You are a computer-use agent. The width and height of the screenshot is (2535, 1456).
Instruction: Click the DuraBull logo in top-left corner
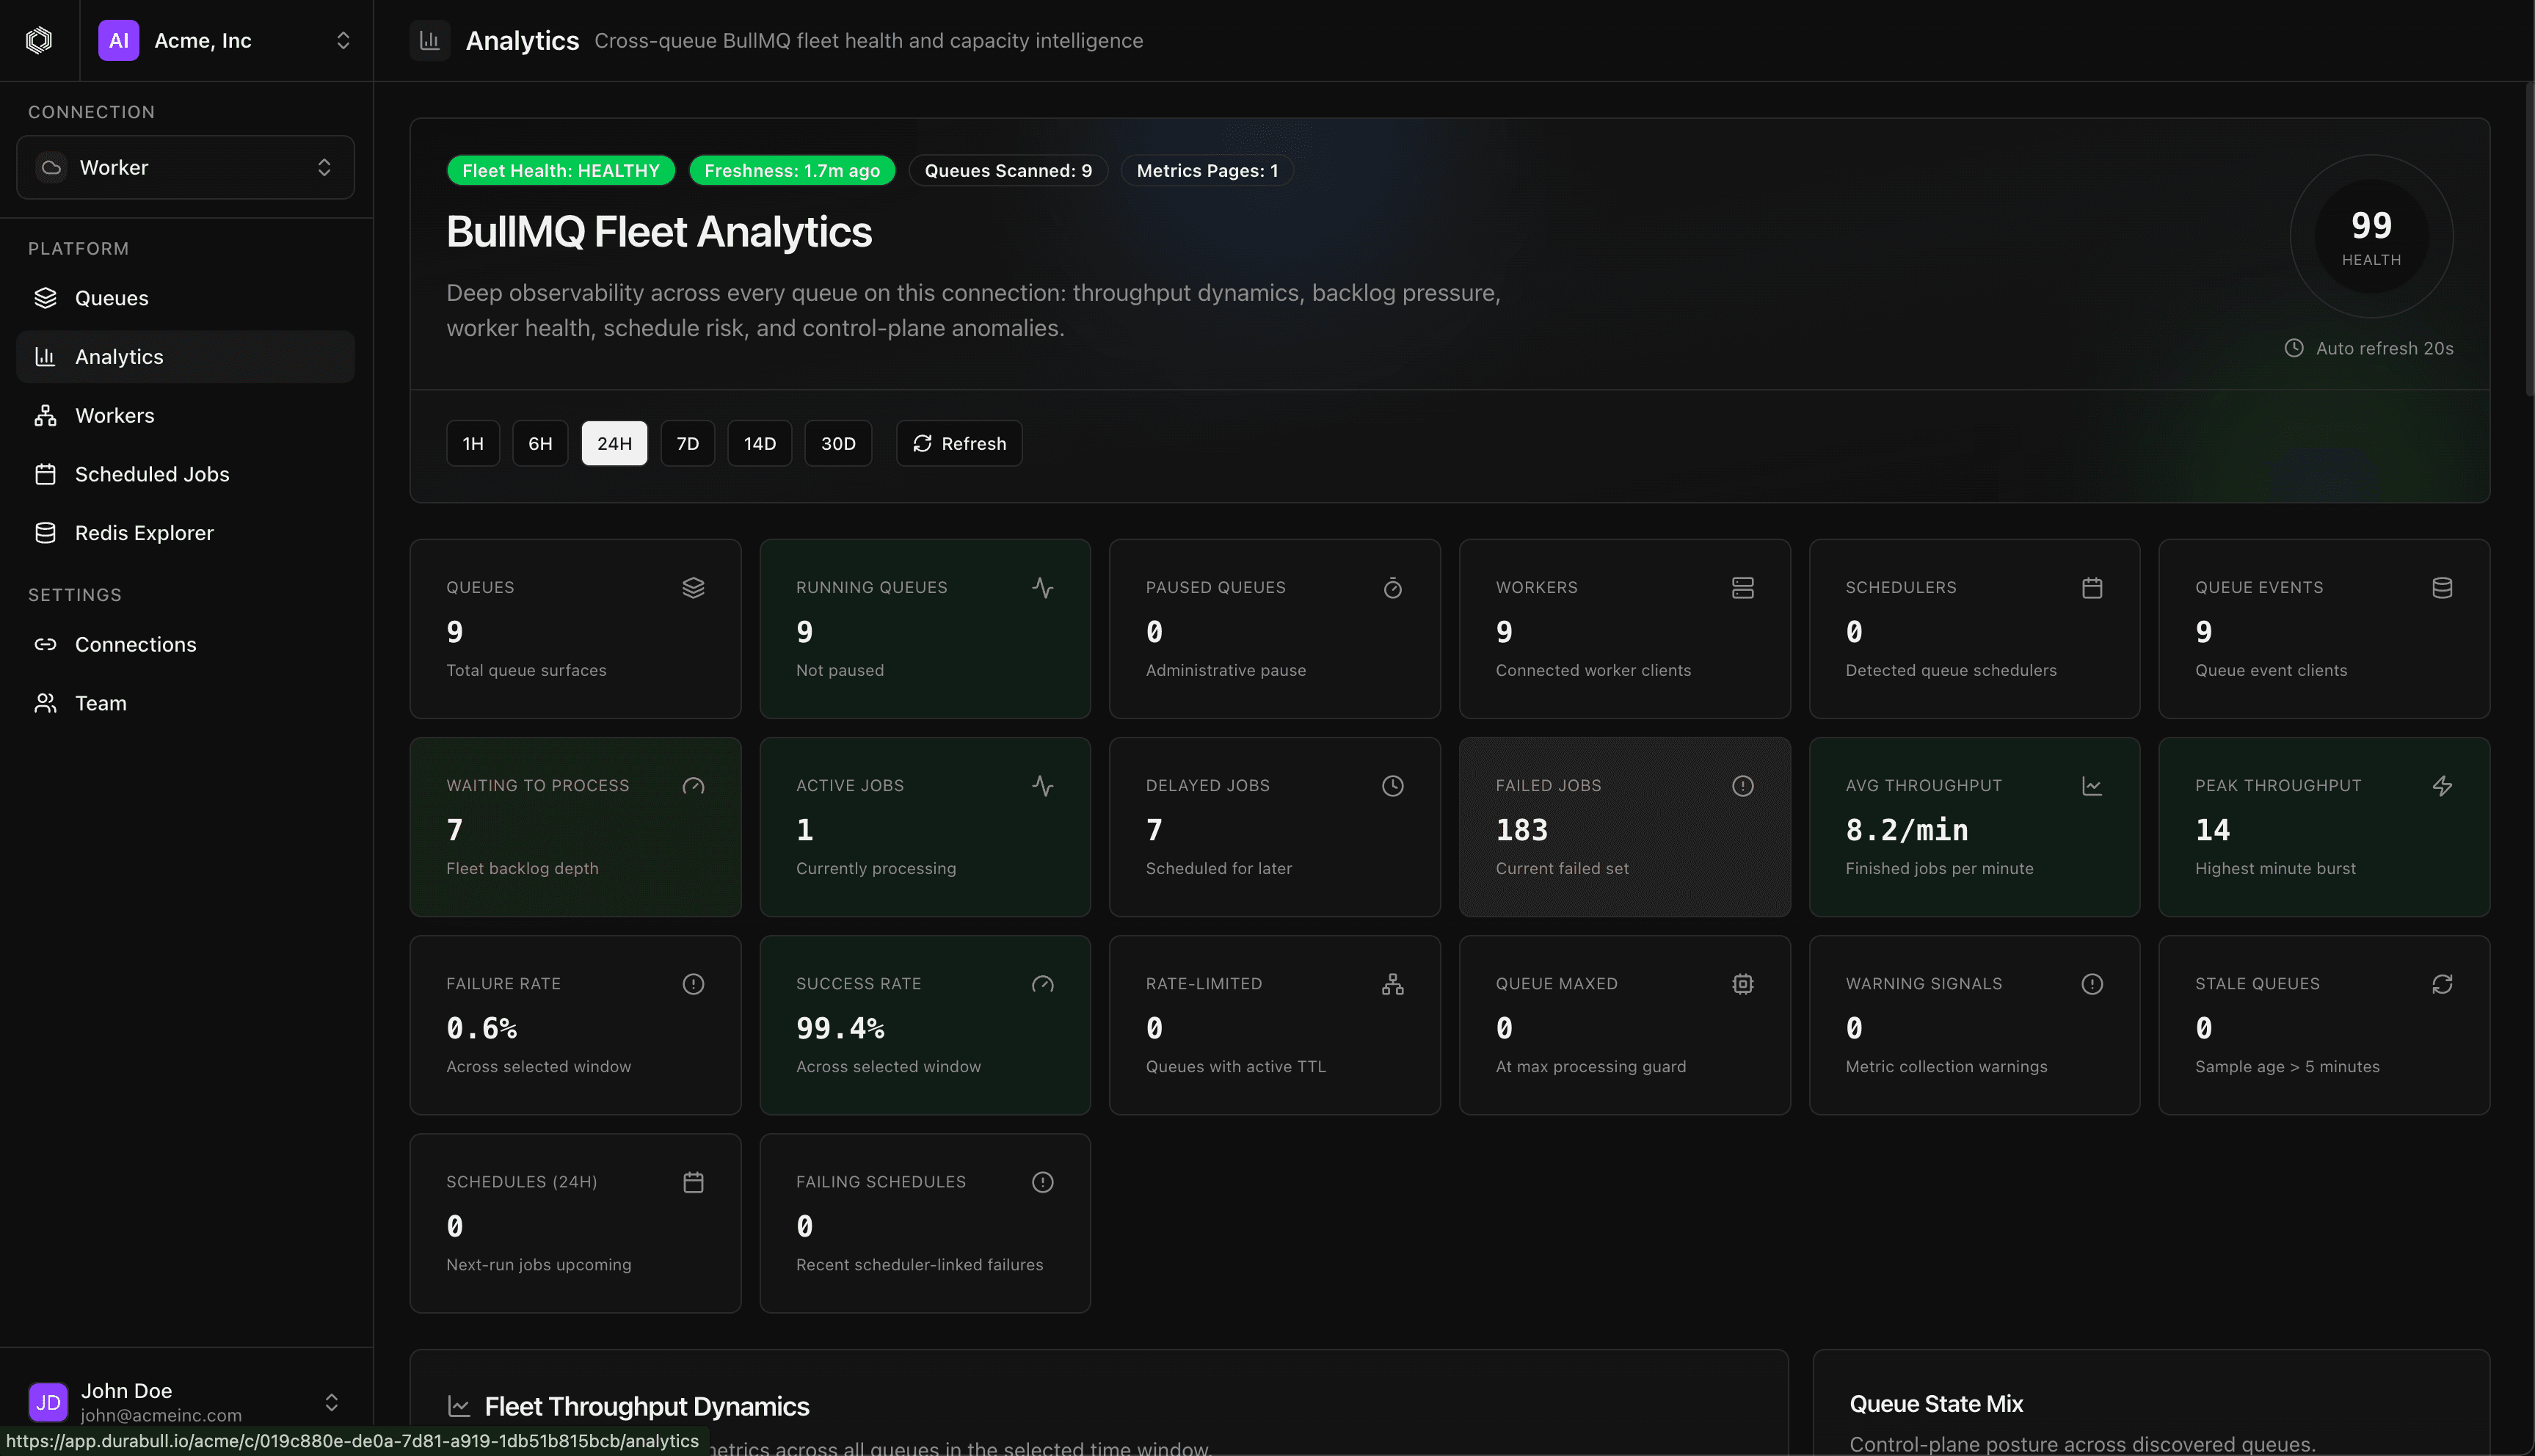pos(38,40)
